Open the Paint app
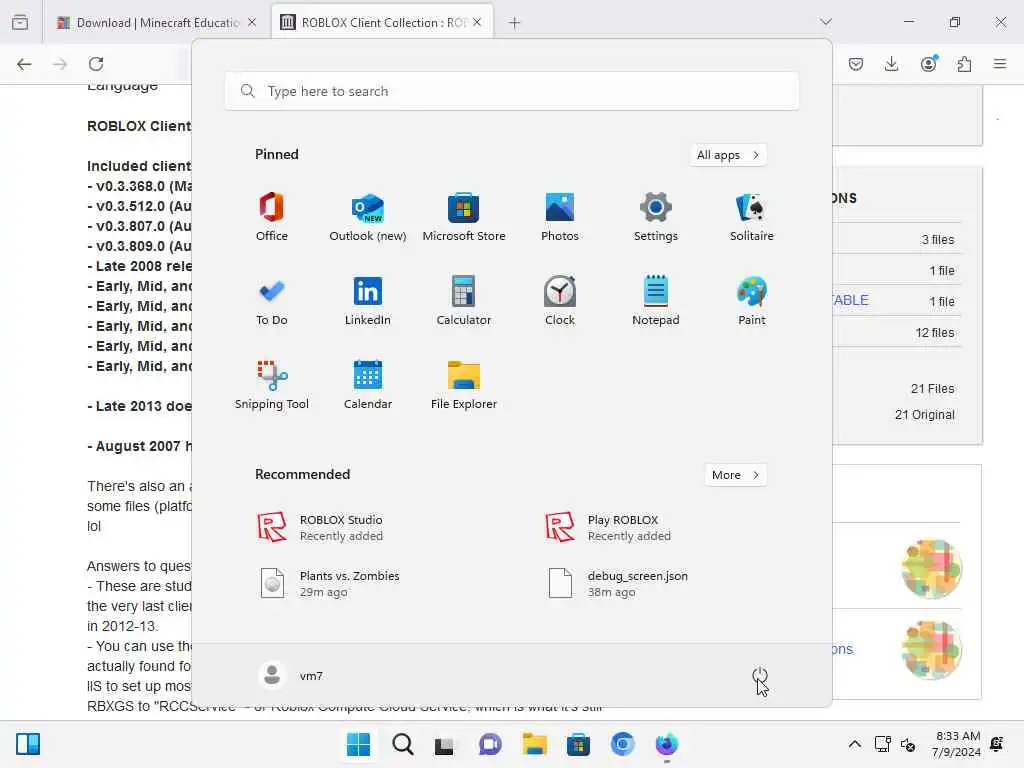The height and width of the screenshot is (768, 1024). [752, 301]
